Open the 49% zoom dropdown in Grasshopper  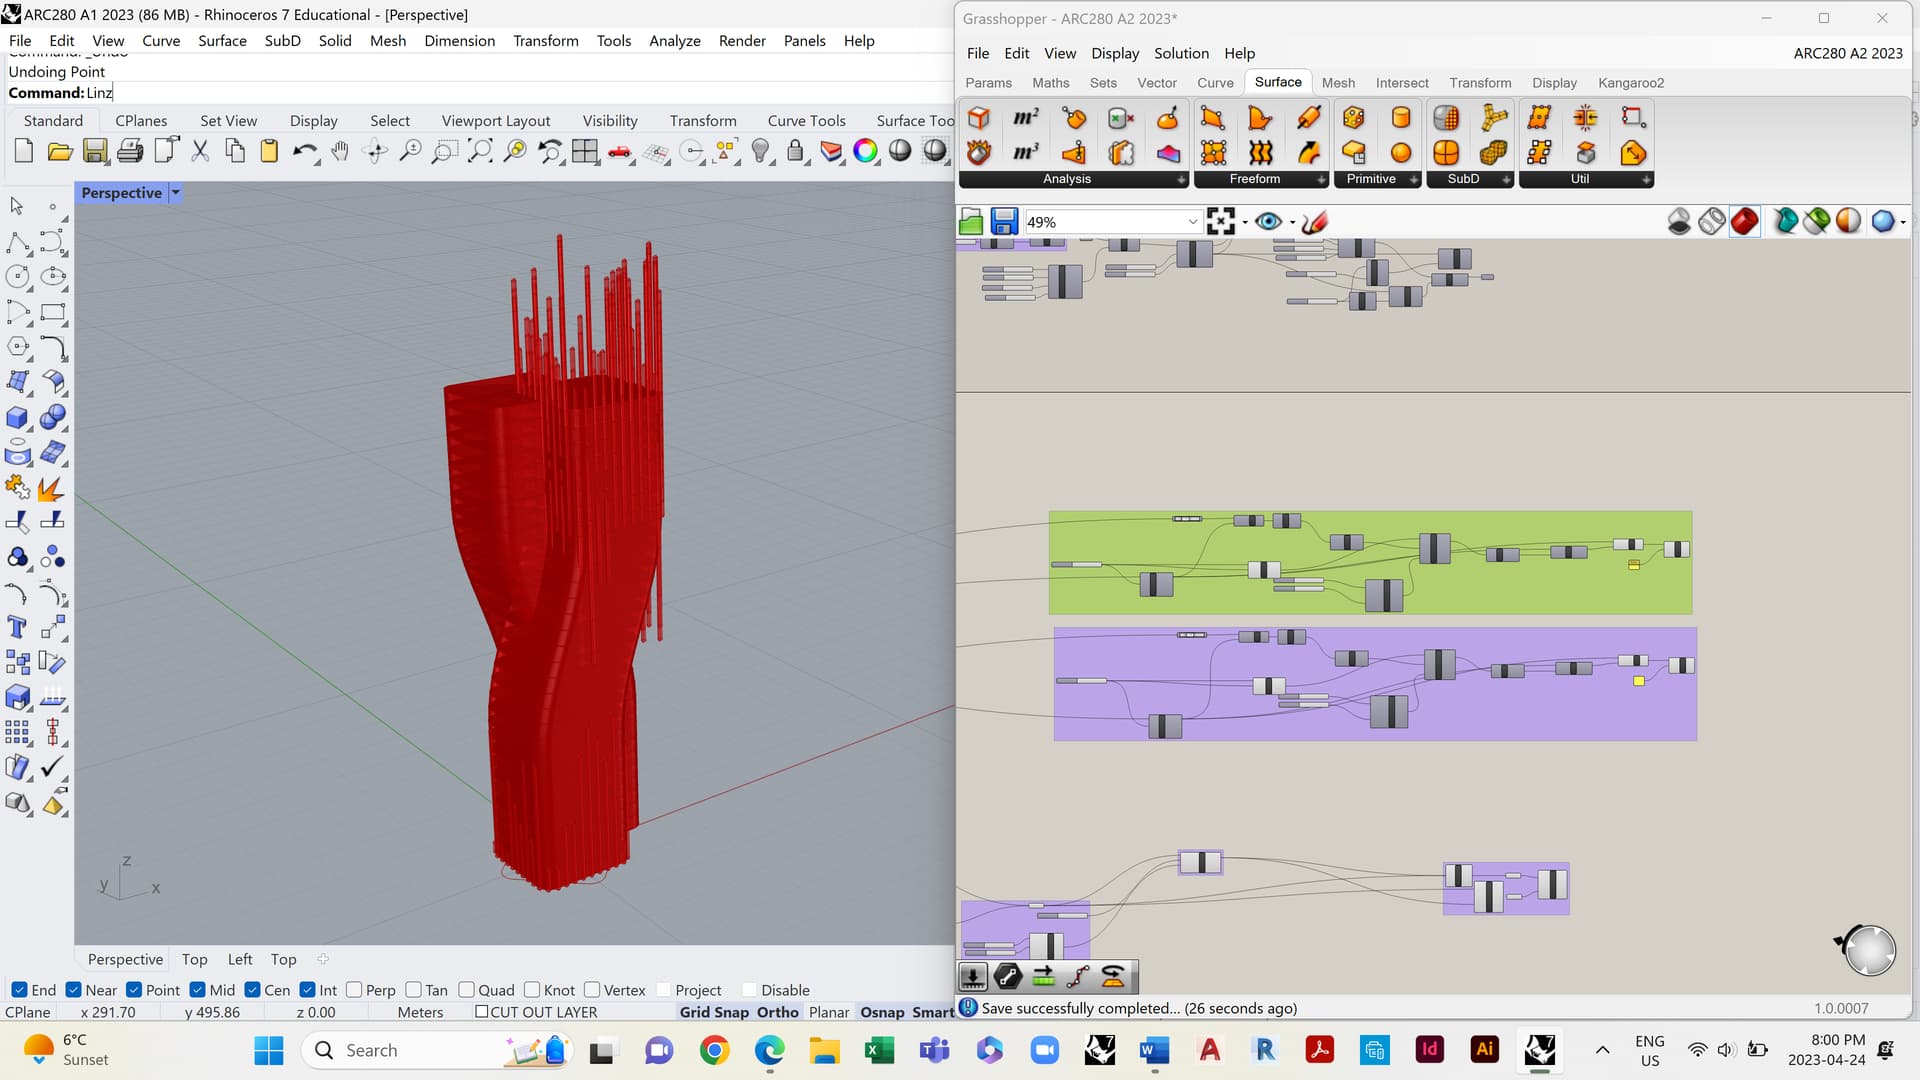(x=1191, y=221)
